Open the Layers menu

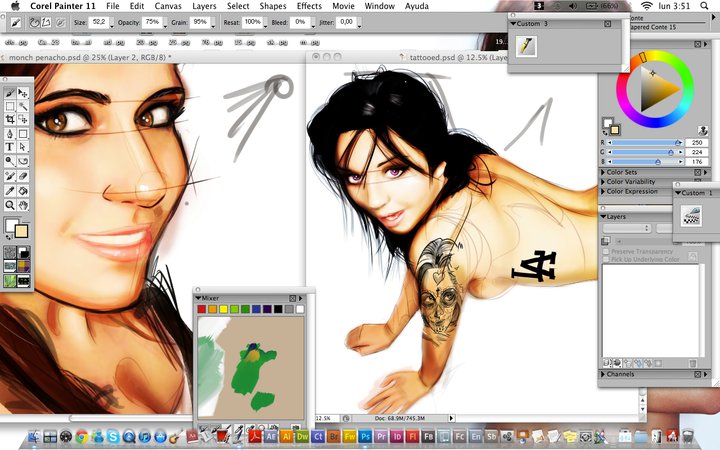tap(204, 6)
